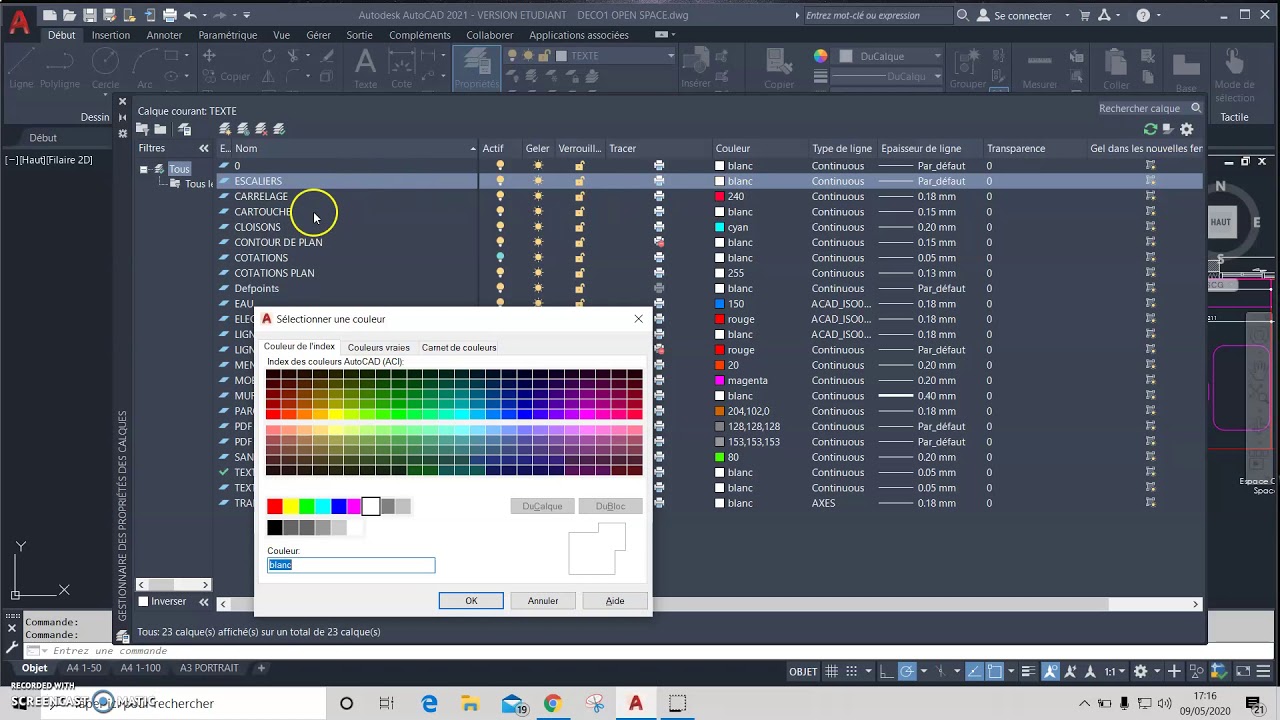Click the plot icon for CARRELAGE layer
Image resolution: width=1280 pixels, height=720 pixels.
coord(659,196)
